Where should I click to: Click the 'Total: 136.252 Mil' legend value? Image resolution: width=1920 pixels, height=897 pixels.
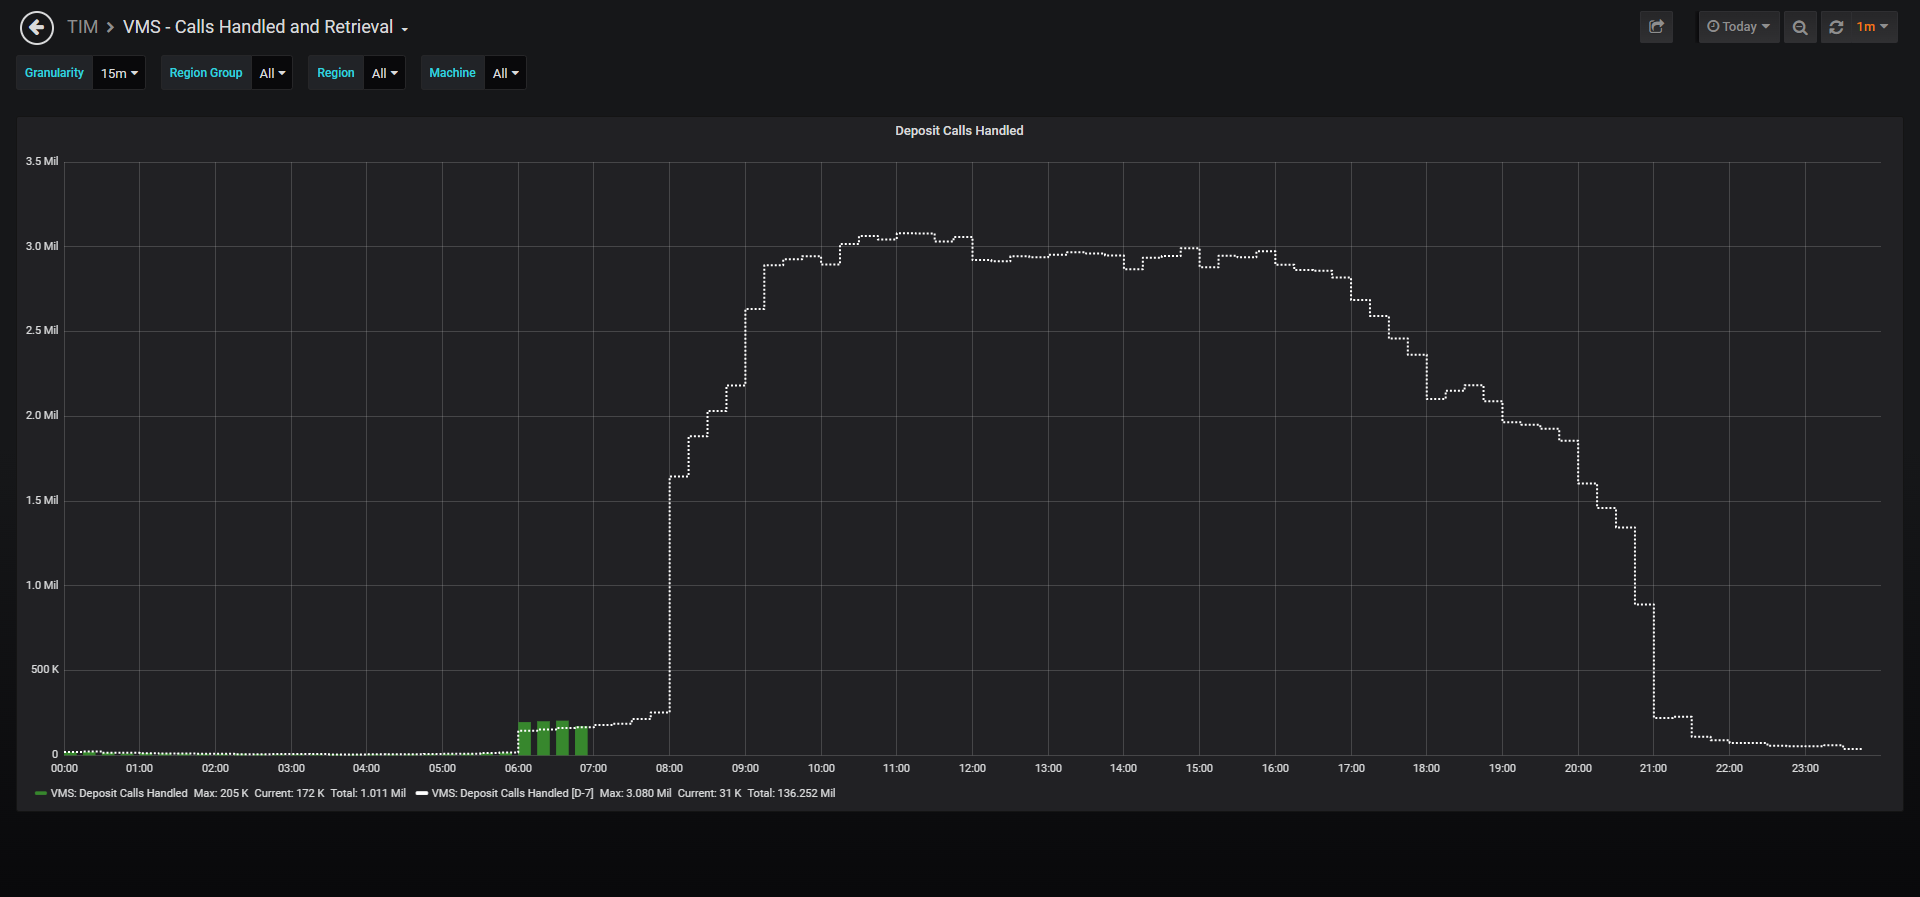(791, 793)
